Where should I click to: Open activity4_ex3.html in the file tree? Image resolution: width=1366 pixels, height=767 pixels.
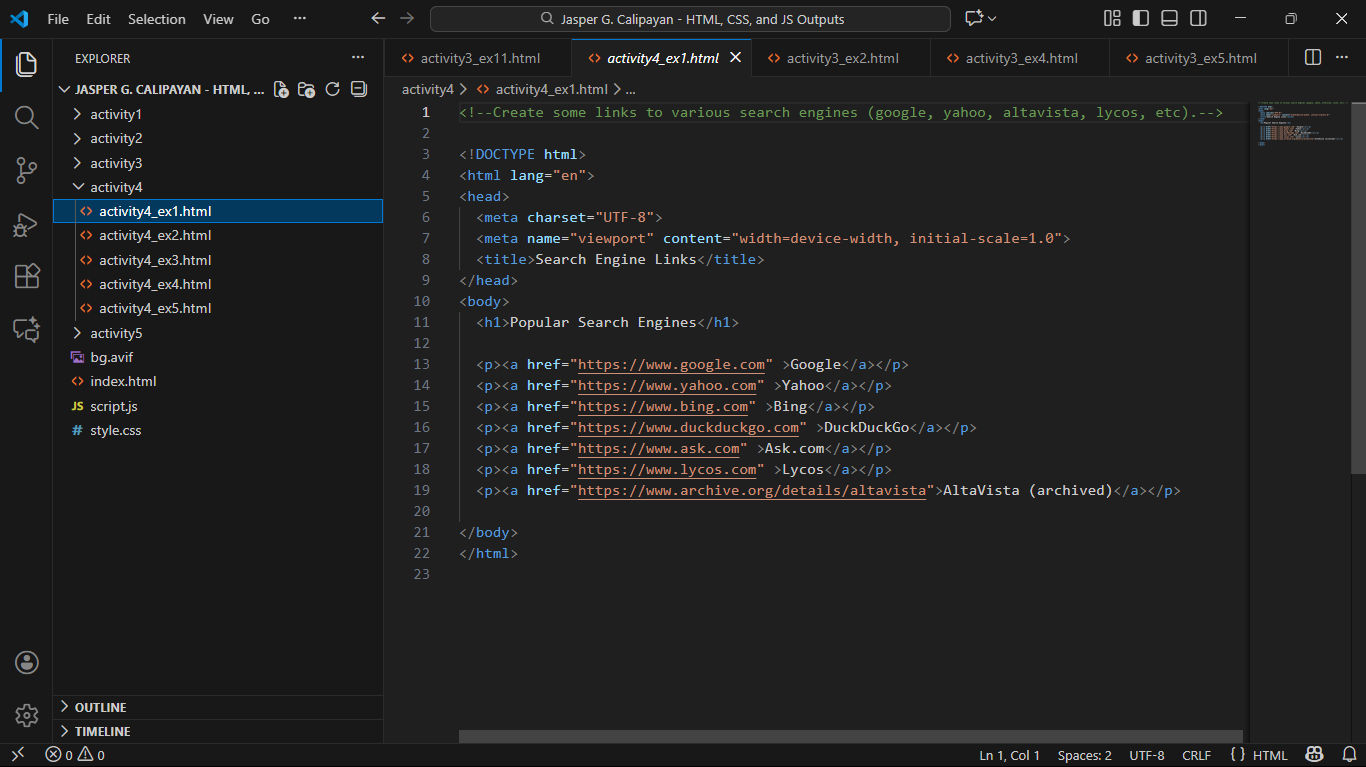[155, 260]
